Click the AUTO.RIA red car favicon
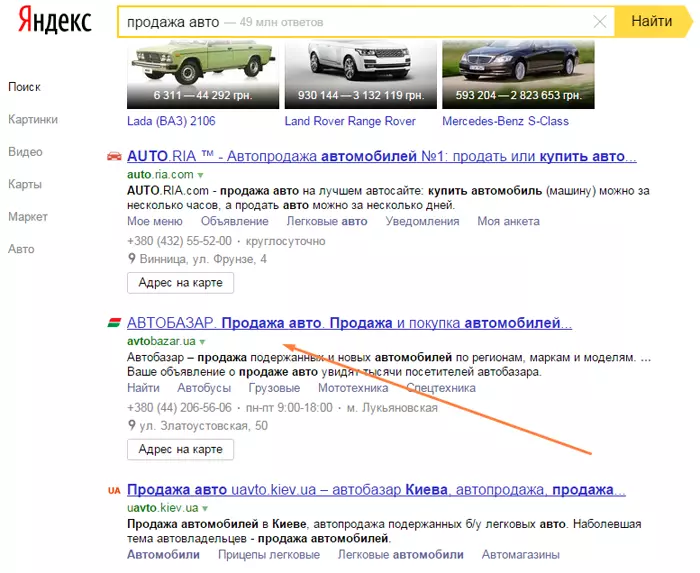This screenshot has height=573, width=700. [114, 156]
